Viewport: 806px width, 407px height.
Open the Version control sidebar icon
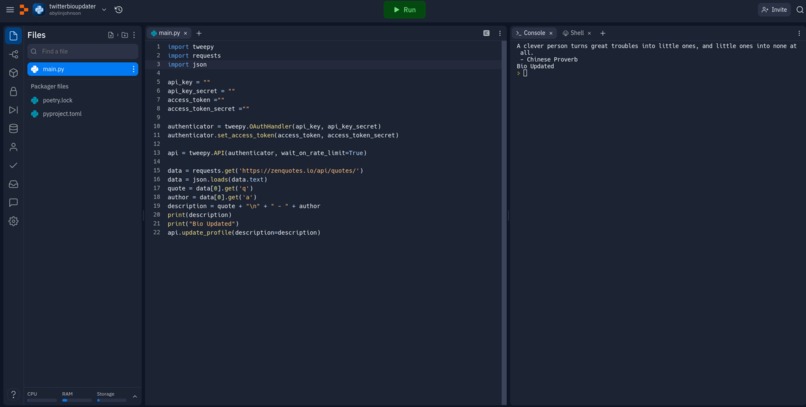tap(13, 54)
